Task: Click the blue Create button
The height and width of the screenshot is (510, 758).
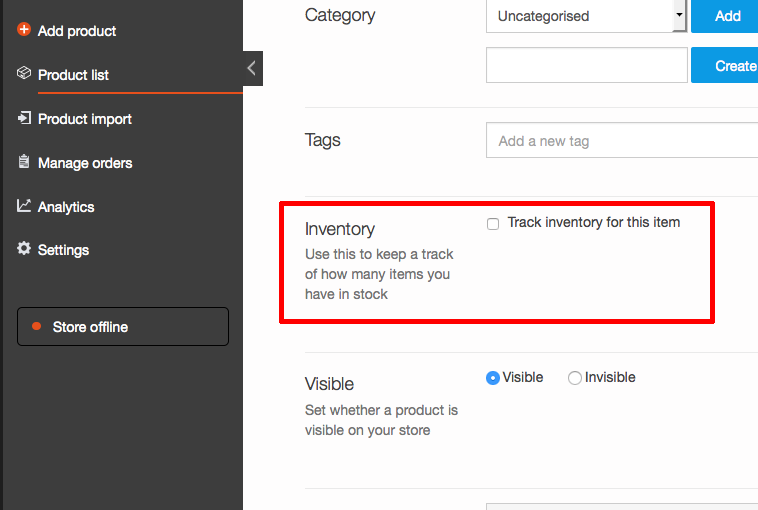Action: coord(725,65)
